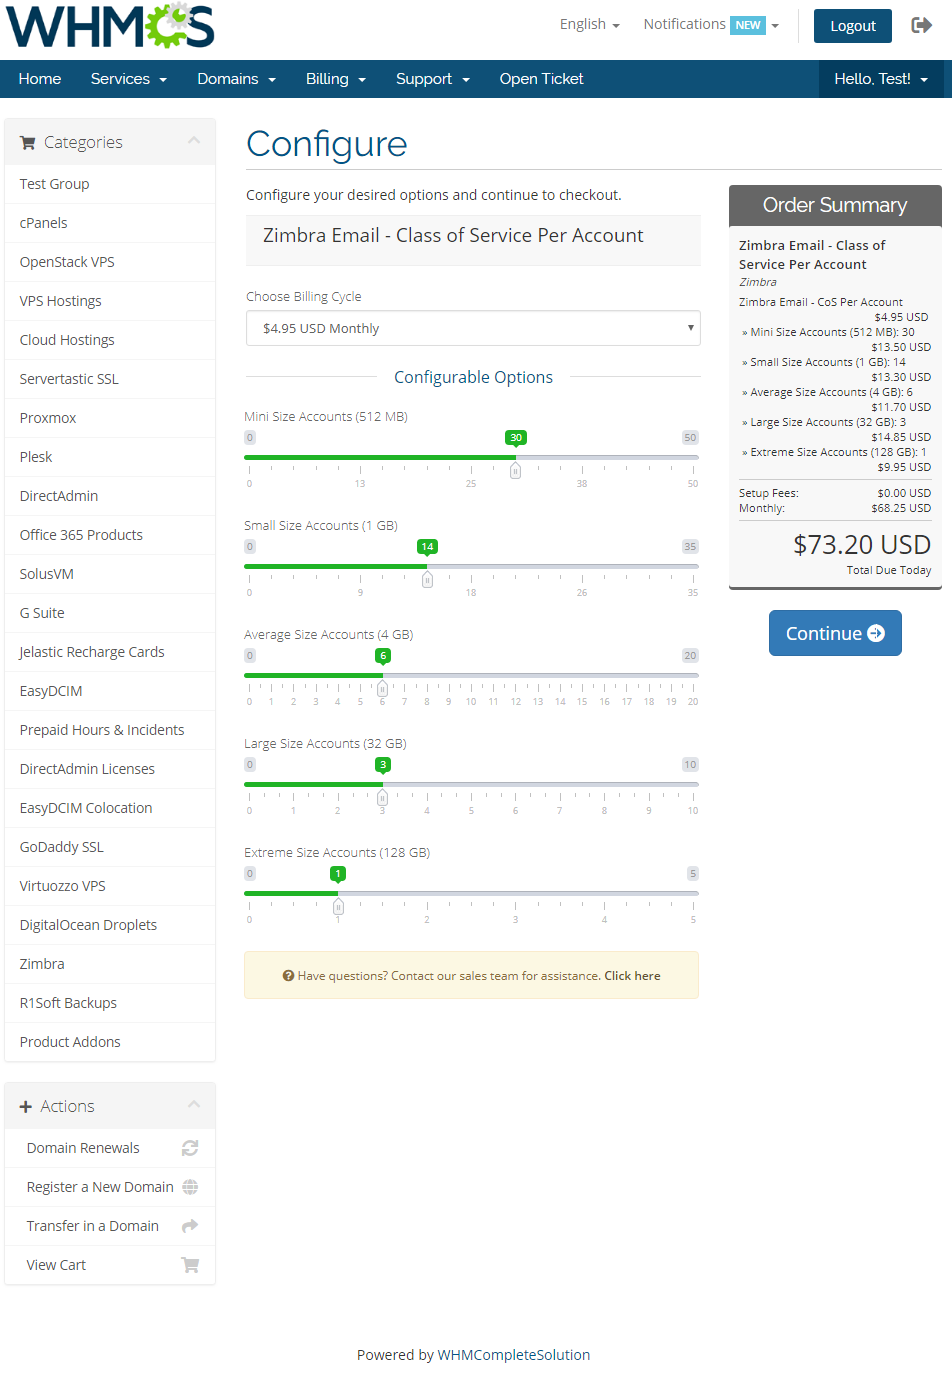This screenshot has width=952, height=1377.
Task: Click the Large Size Accounts slider handle
Action: click(x=382, y=797)
